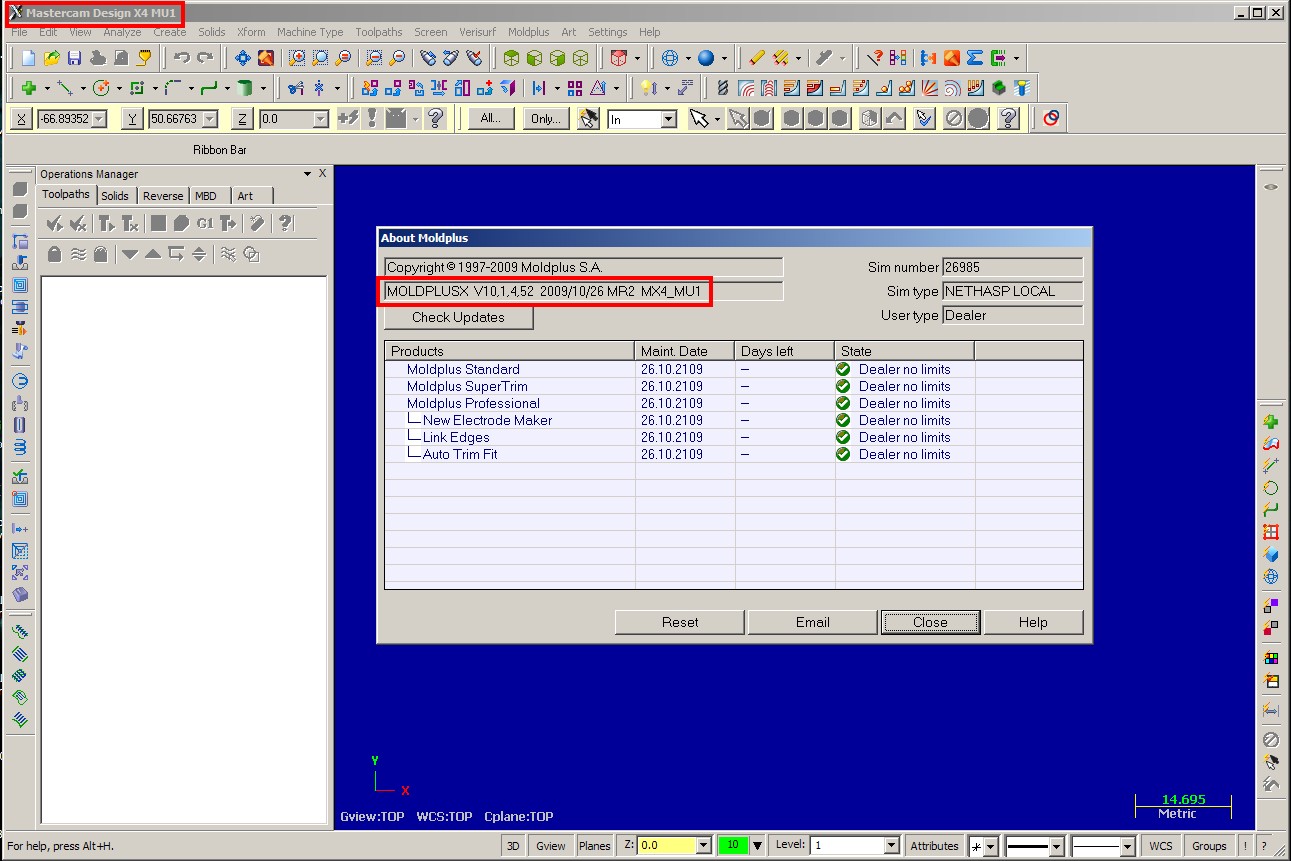
Task: Click the Undo arrow in the top toolbar
Action: 182,58
